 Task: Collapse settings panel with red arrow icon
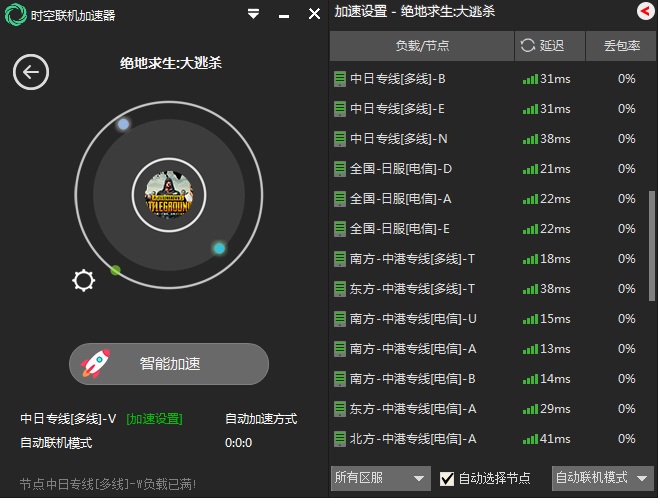tap(645, 11)
